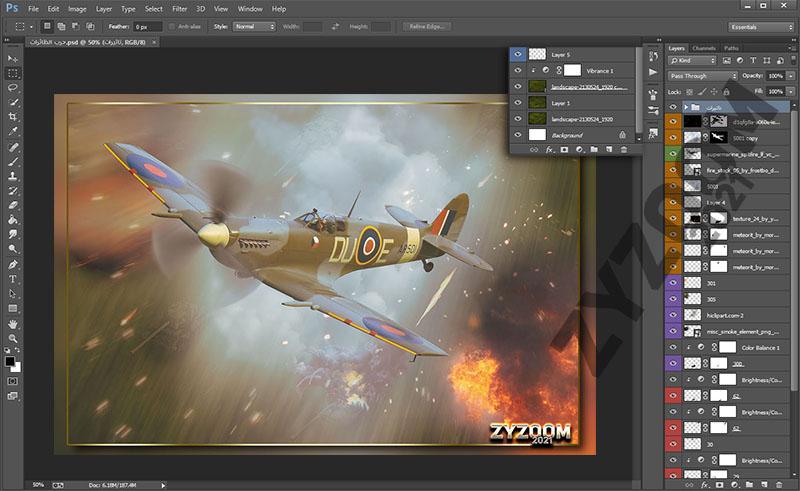800x491 pixels.
Task: Open the Kind filter dropdown
Action: click(x=692, y=60)
